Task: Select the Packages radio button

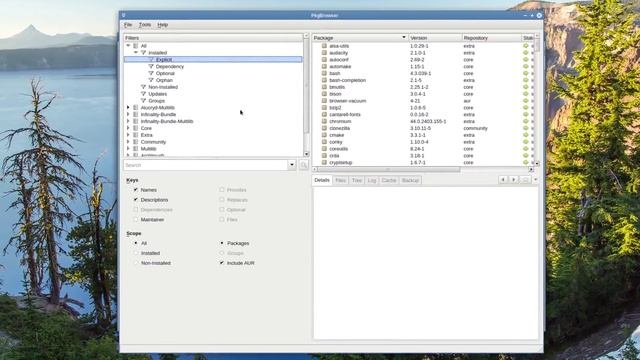Action: pos(222,243)
